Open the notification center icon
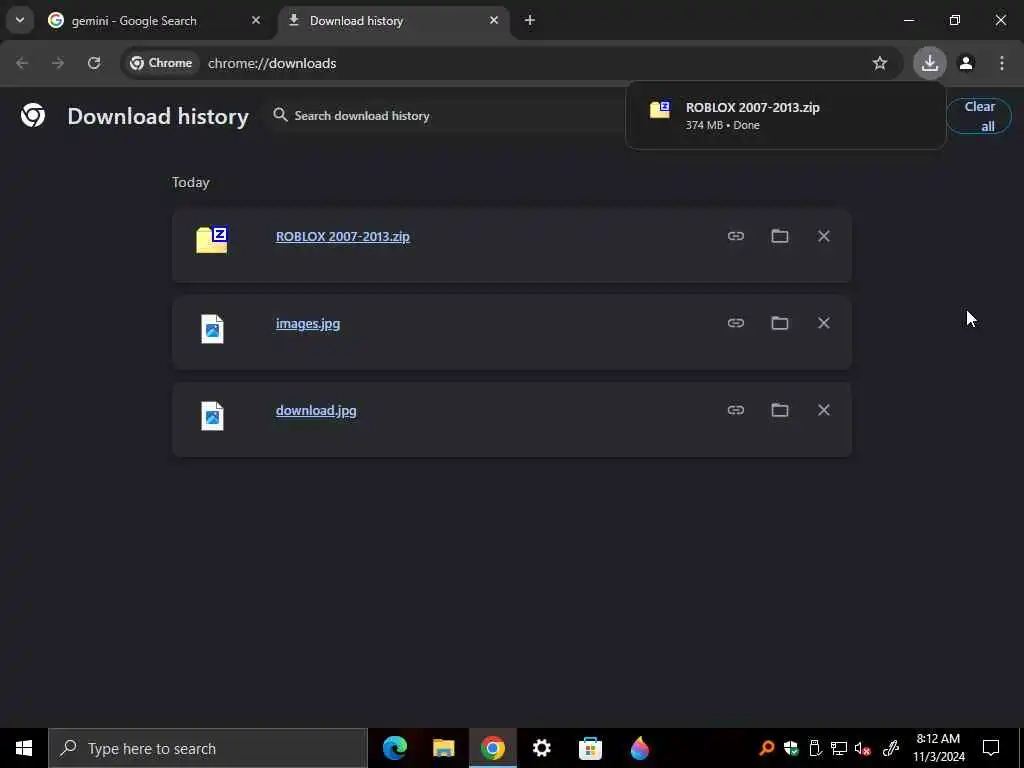This screenshot has width=1024, height=768. (991, 748)
